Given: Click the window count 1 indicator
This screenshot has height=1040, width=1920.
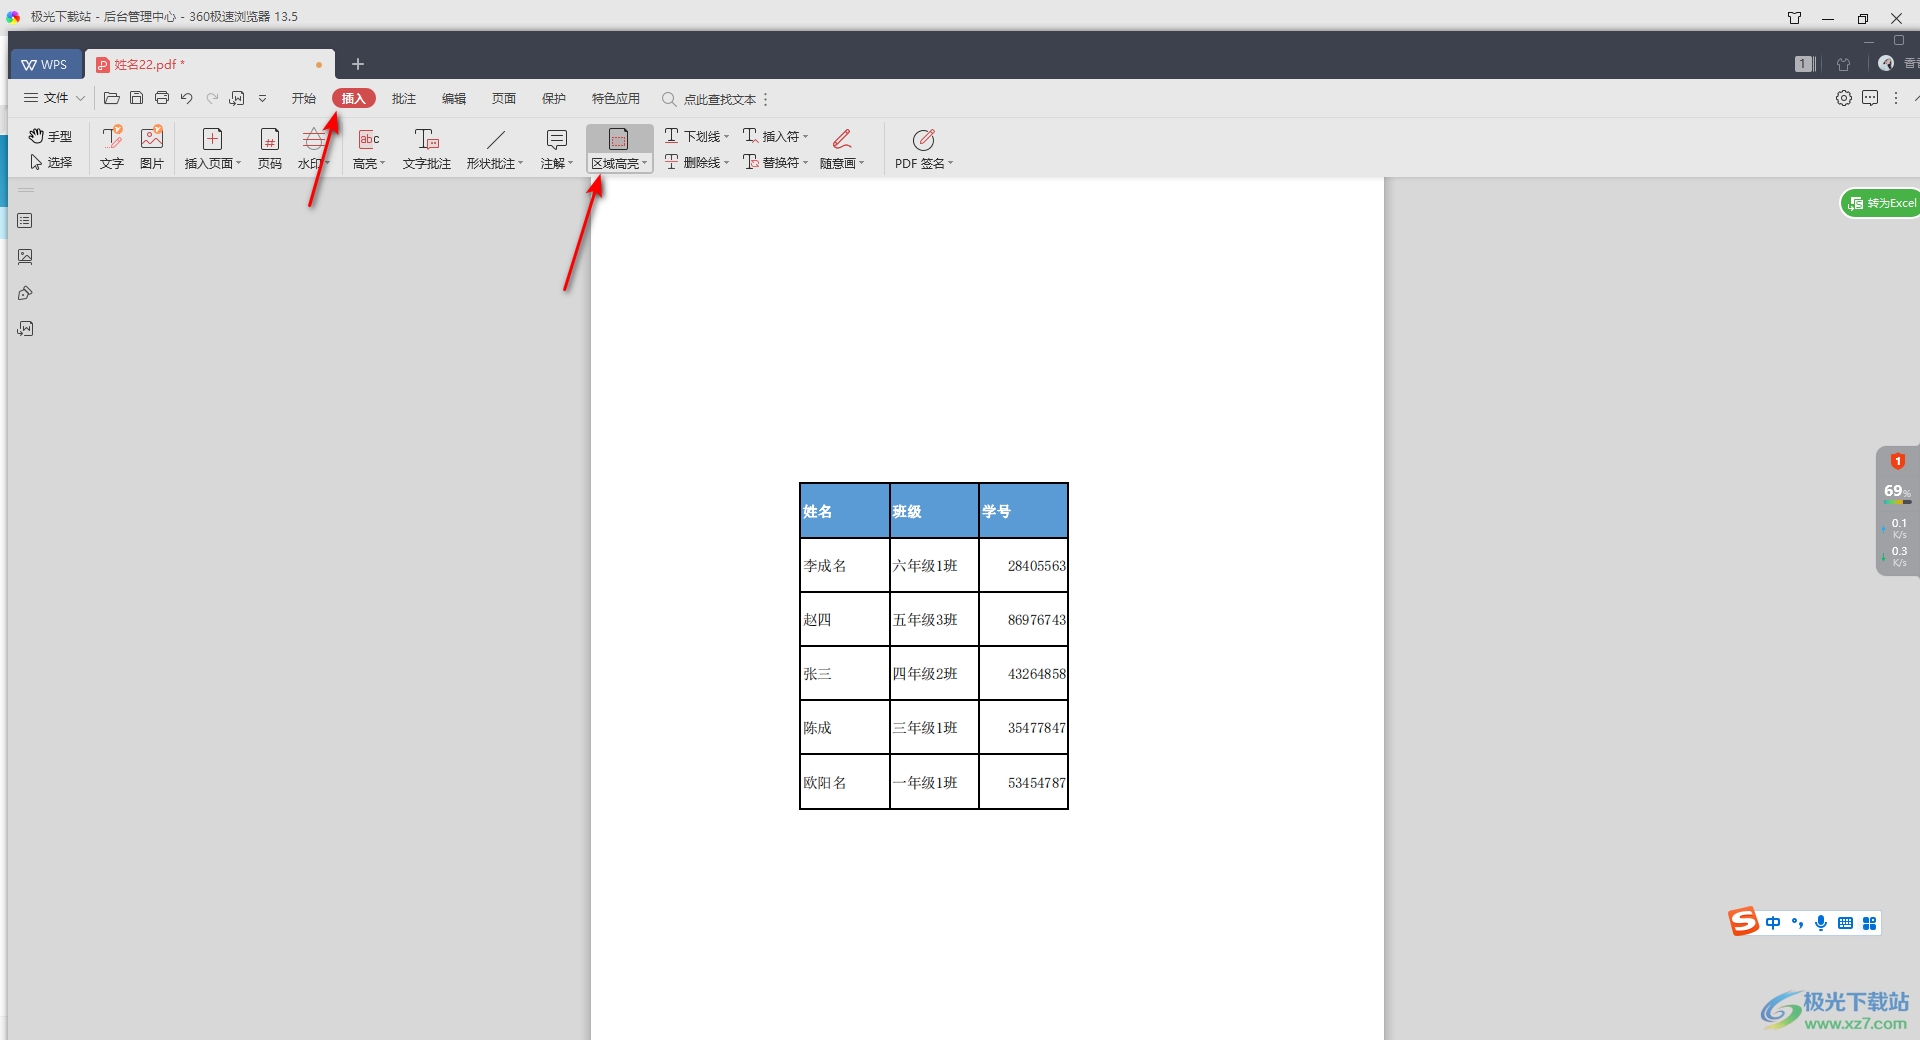Looking at the screenshot, I should pyautogui.click(x=1805, y=64).
